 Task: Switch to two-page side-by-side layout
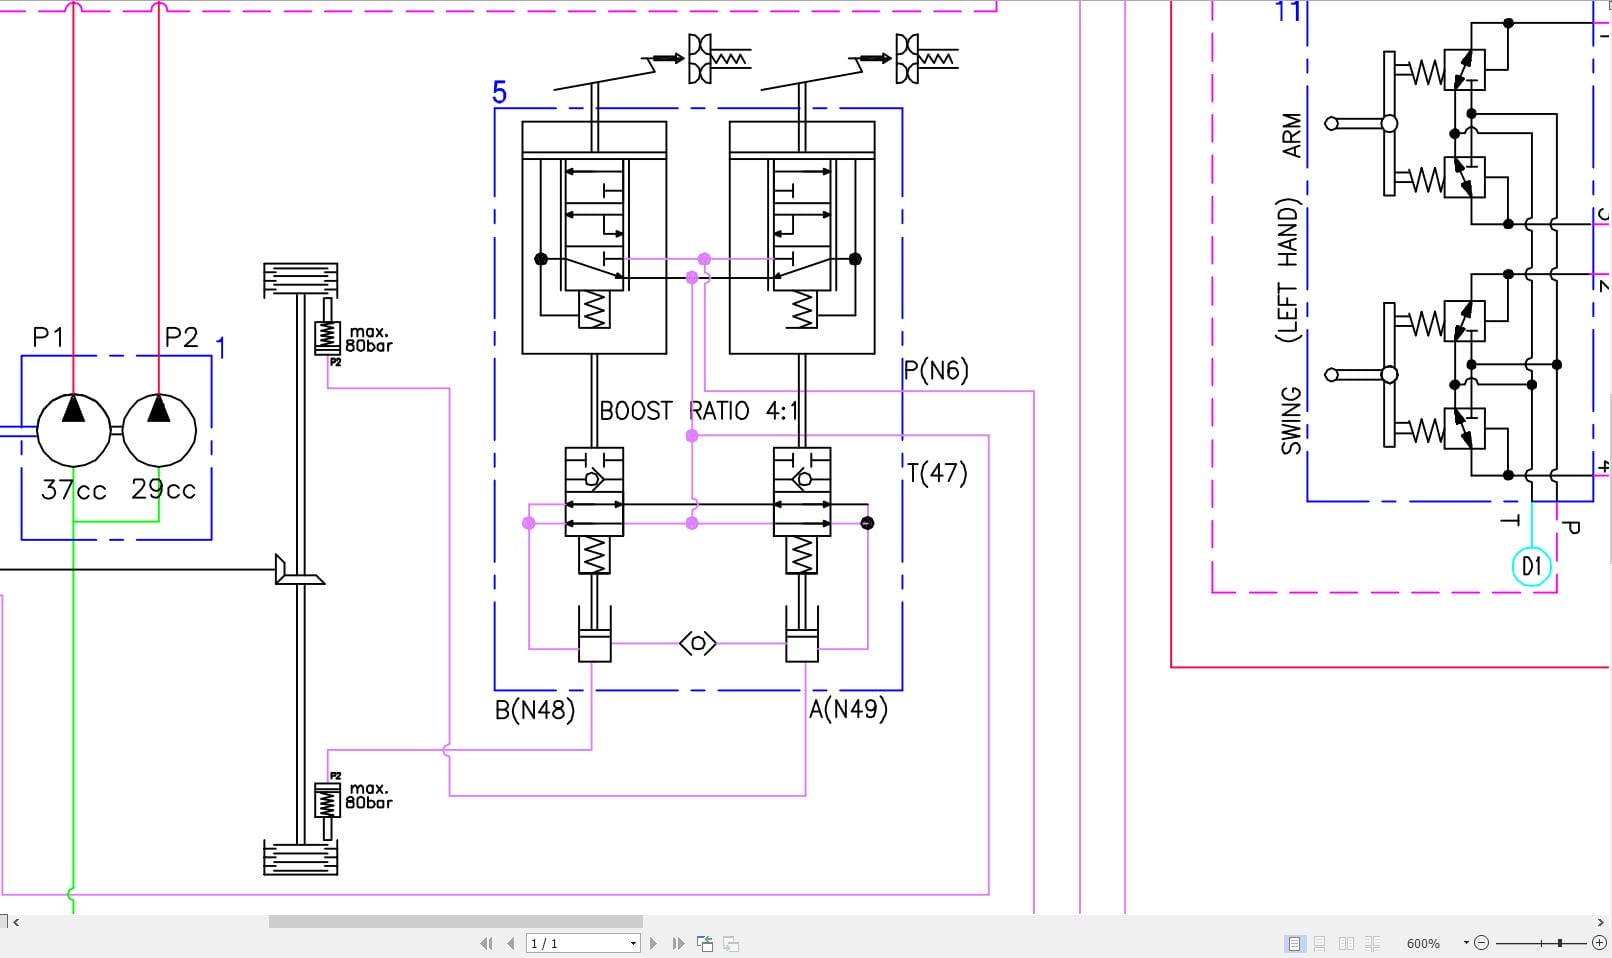[x=1347, y=942]
